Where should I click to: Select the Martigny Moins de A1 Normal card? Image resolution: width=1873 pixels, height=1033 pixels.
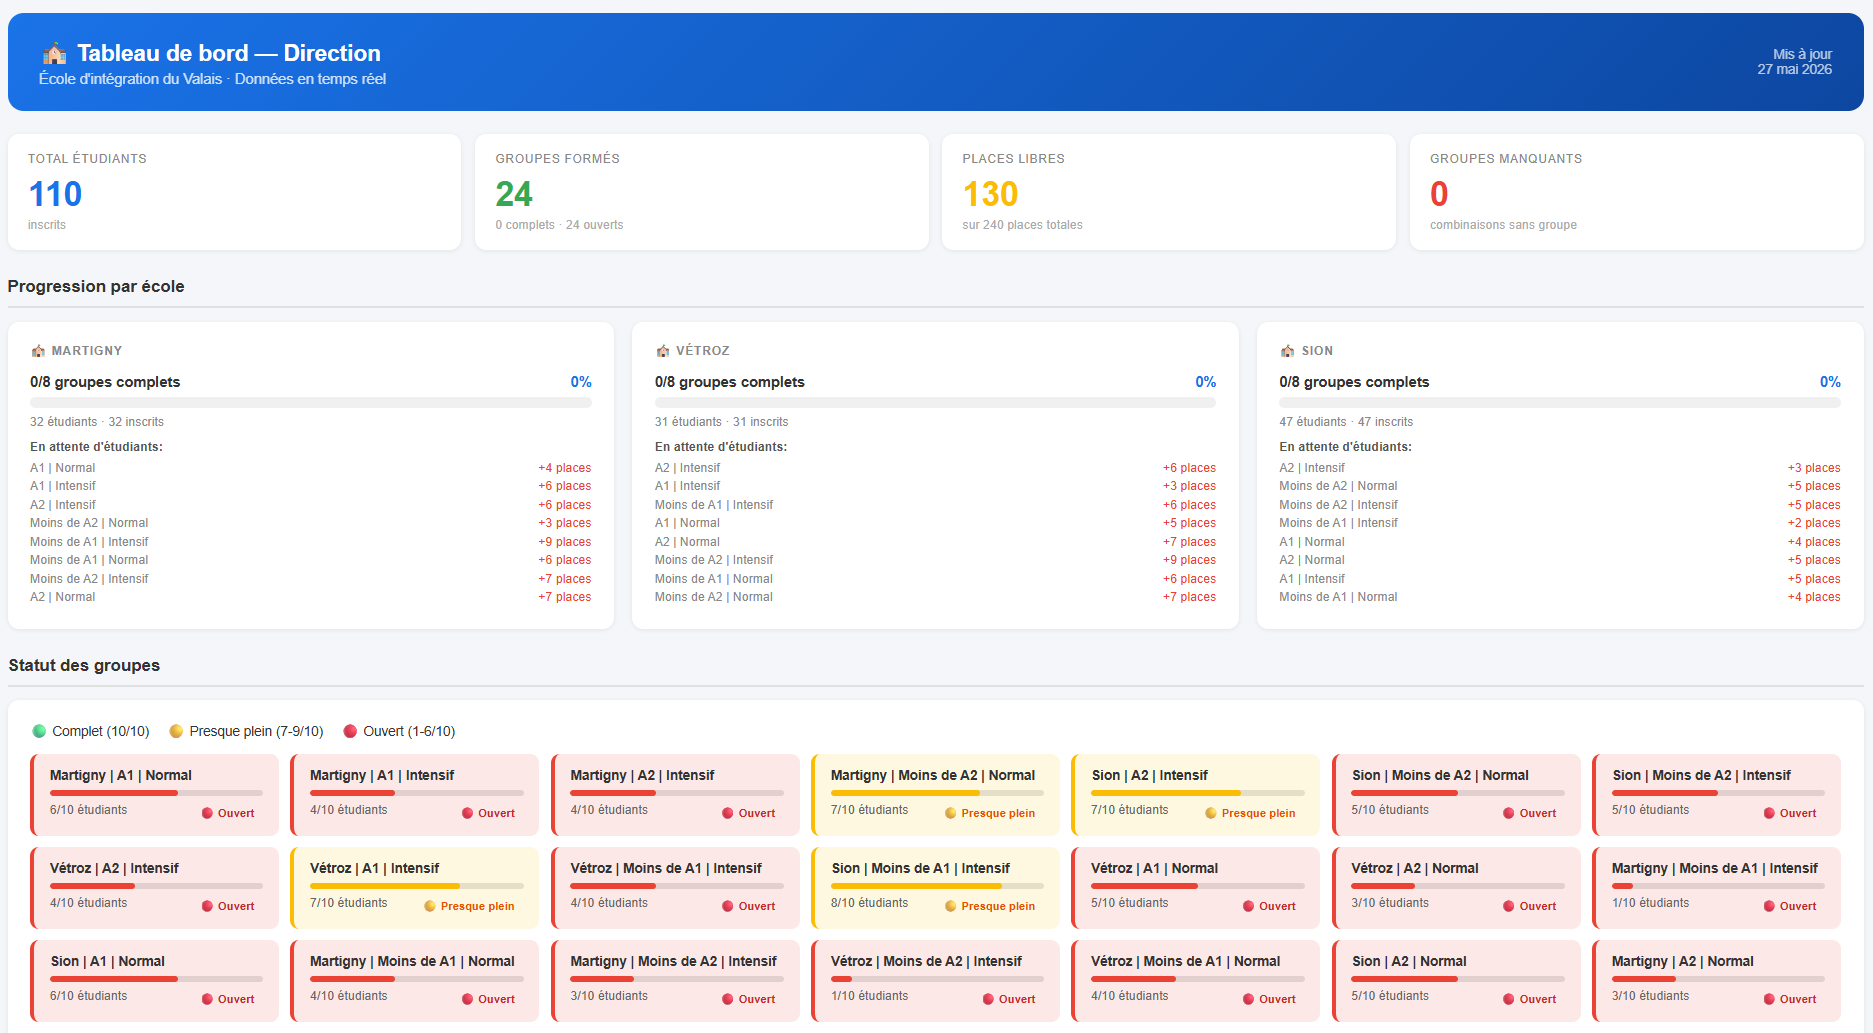coord(414,980)
